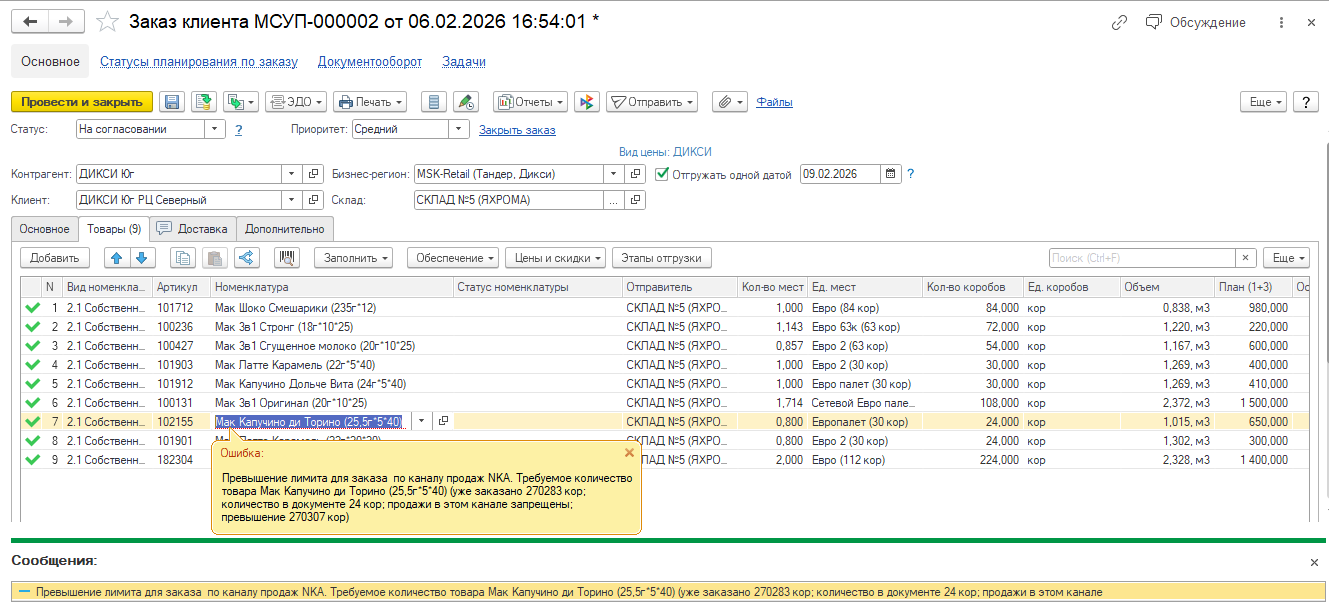The height and width of the screenshot is (613, 1329).
Task: Open the calendar picker for shipment date
Action: 889,174
